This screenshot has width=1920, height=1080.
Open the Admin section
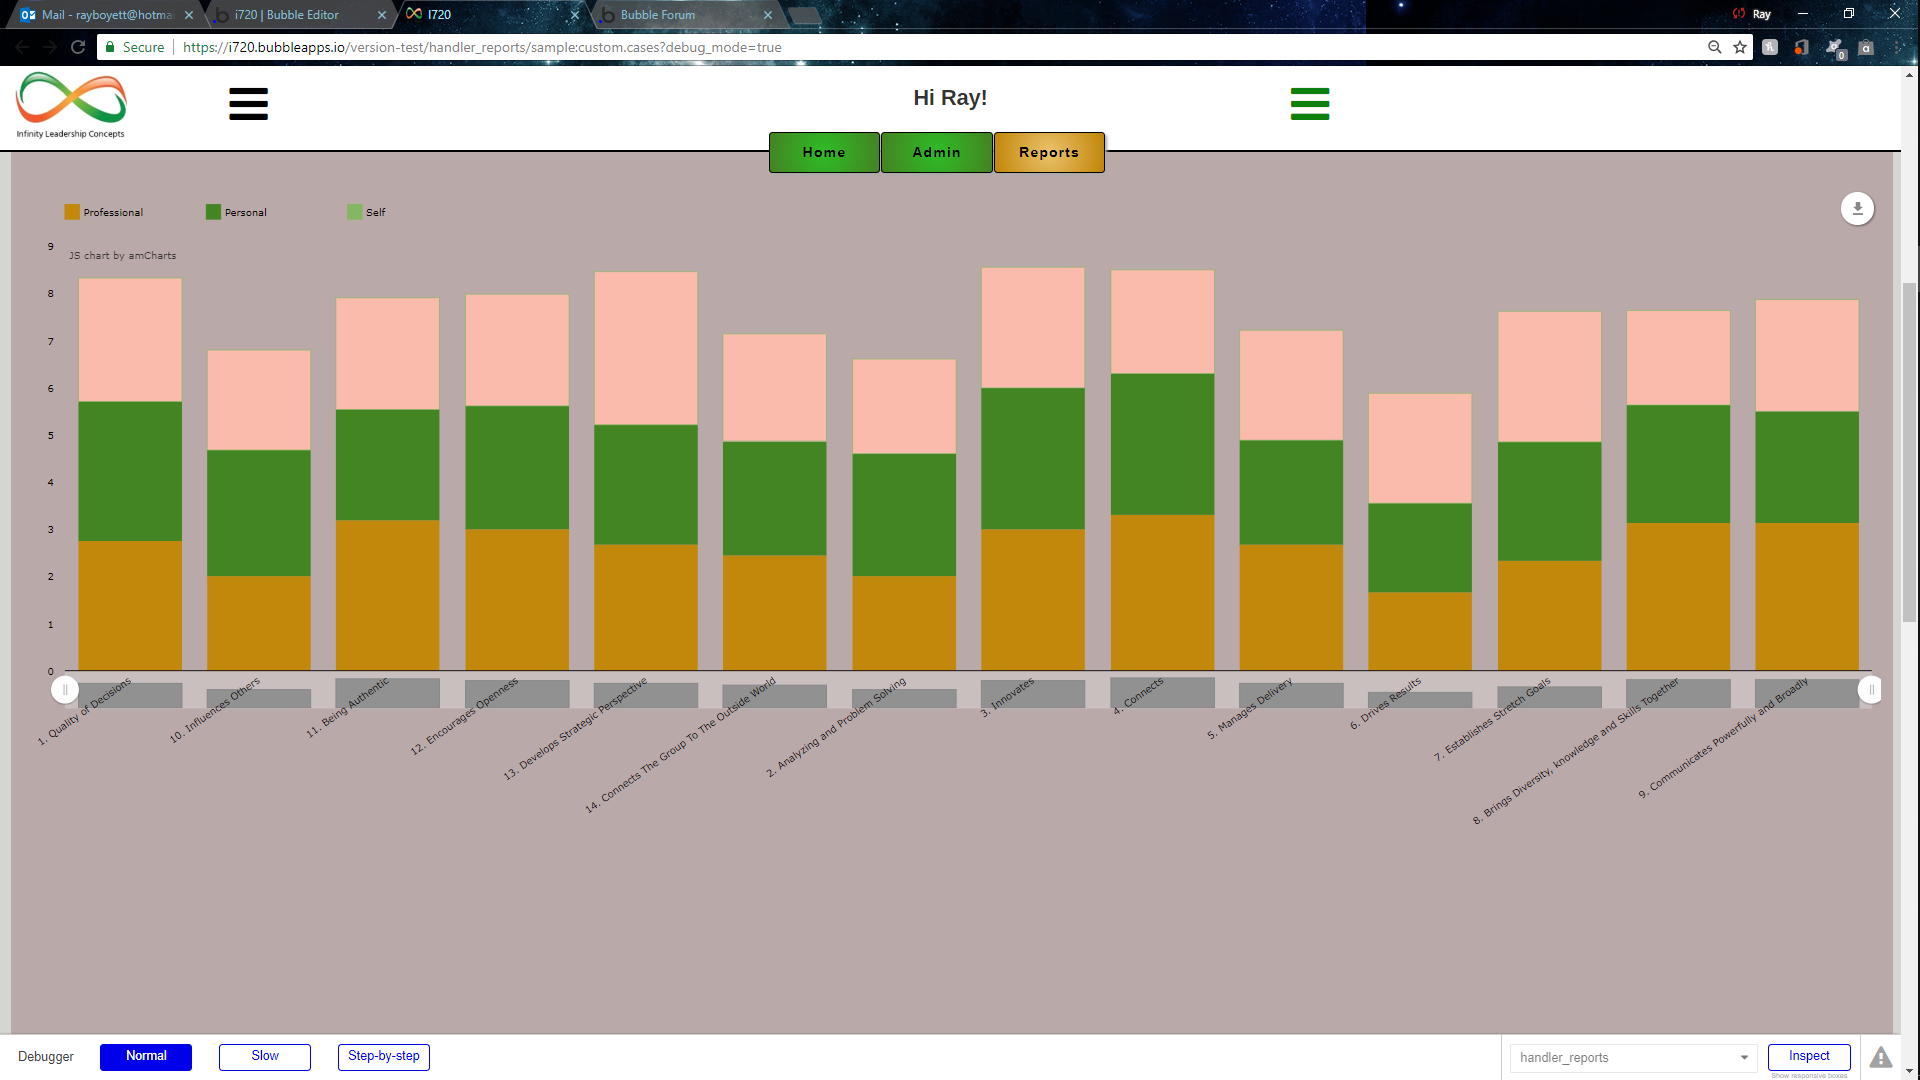click(x=936, y=153)
